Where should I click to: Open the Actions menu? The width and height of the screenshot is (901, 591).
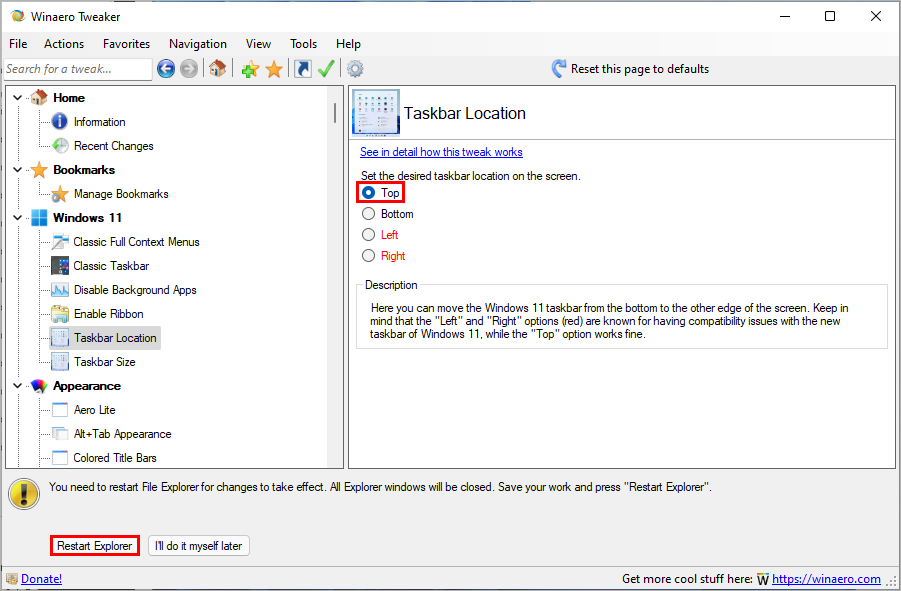click(x=64, y=44)
